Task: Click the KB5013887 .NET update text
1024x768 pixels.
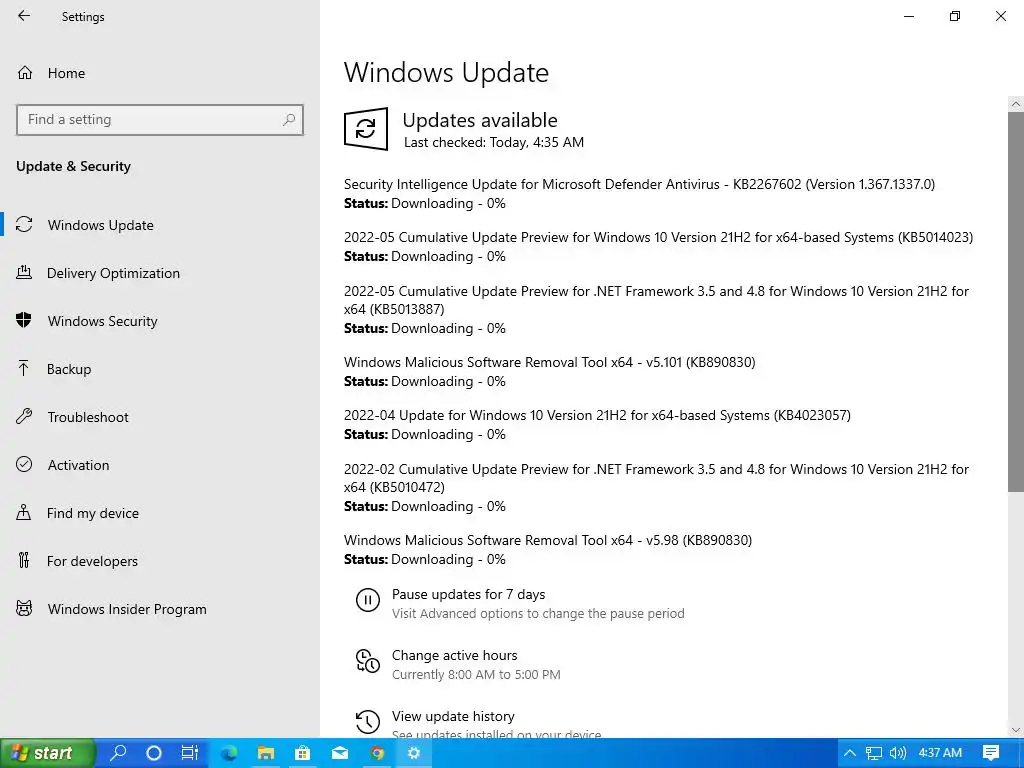Action: (x=656, y=300)
